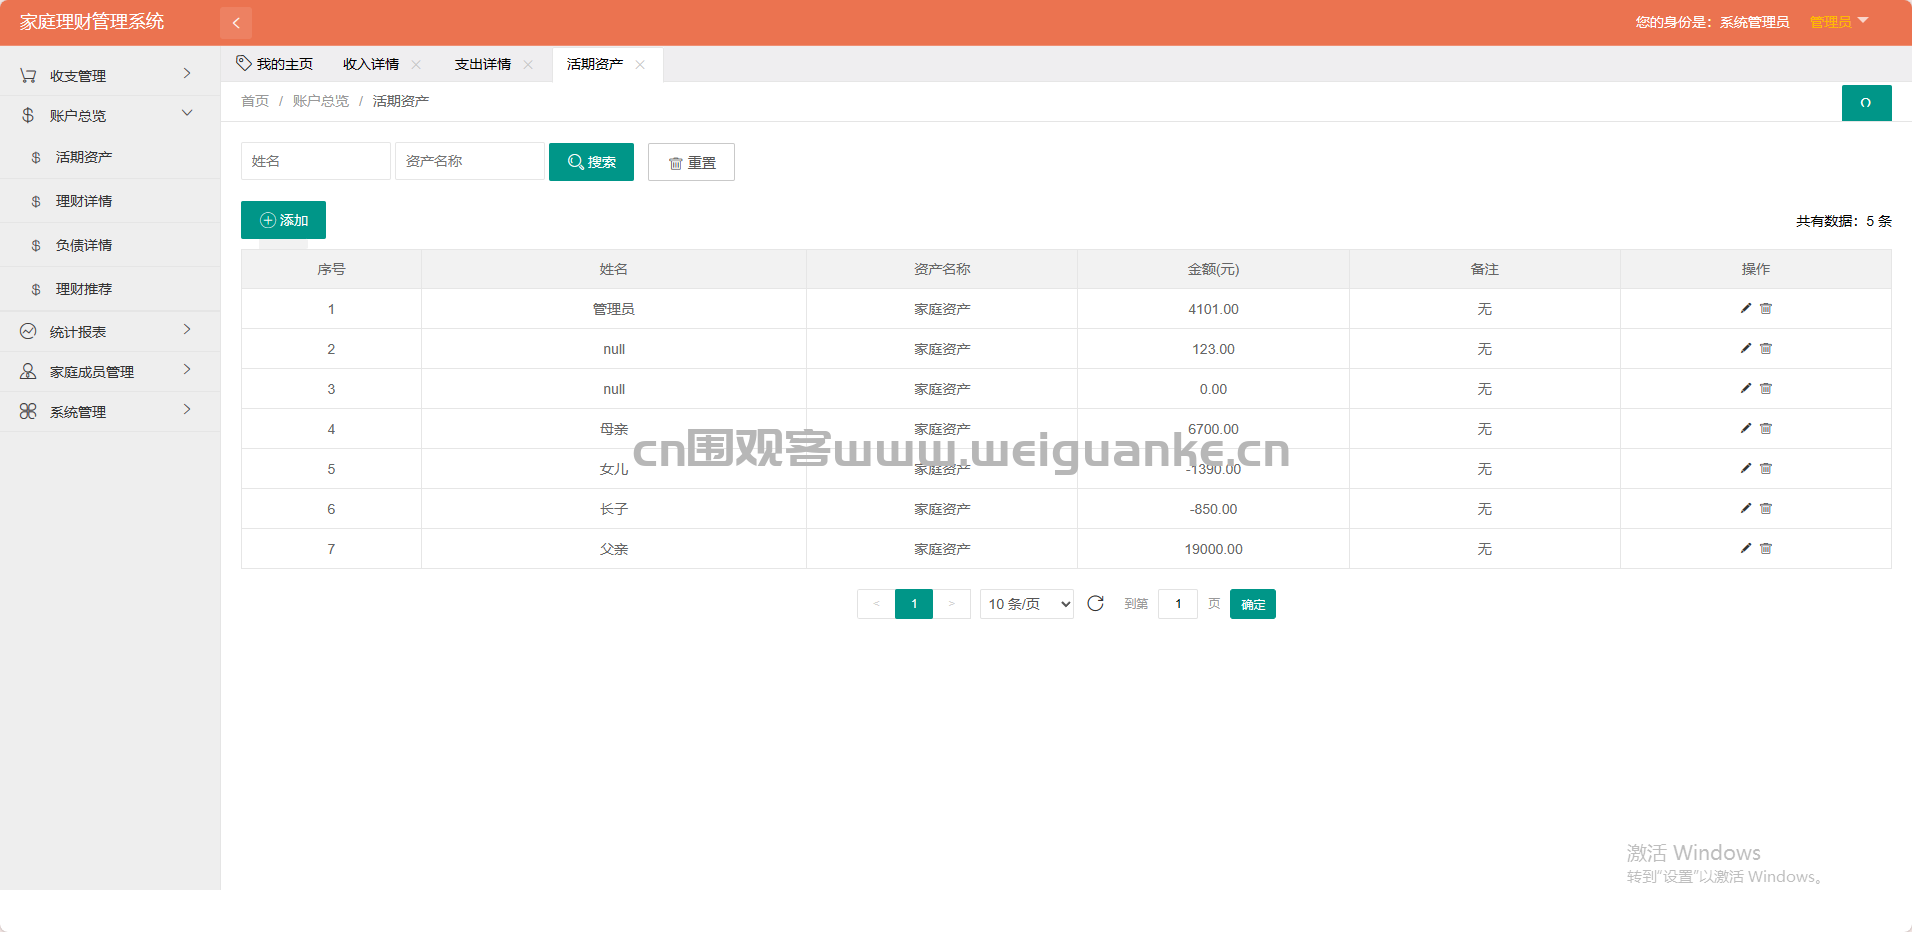Close the 活期资产 tab
Image resolution: width=1912 pixels, height=932 pixels.
(x=640, y=64)
